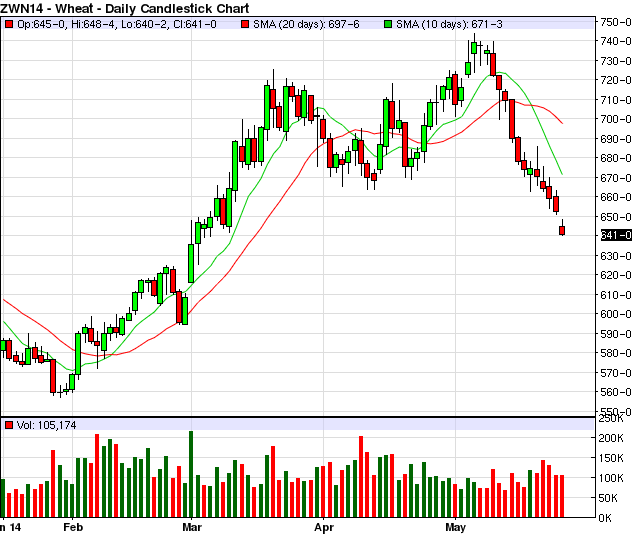Screen dimensions: 640x536
Task: Click the 'Vol: 105,174' label
Action: tap(46, 425)
